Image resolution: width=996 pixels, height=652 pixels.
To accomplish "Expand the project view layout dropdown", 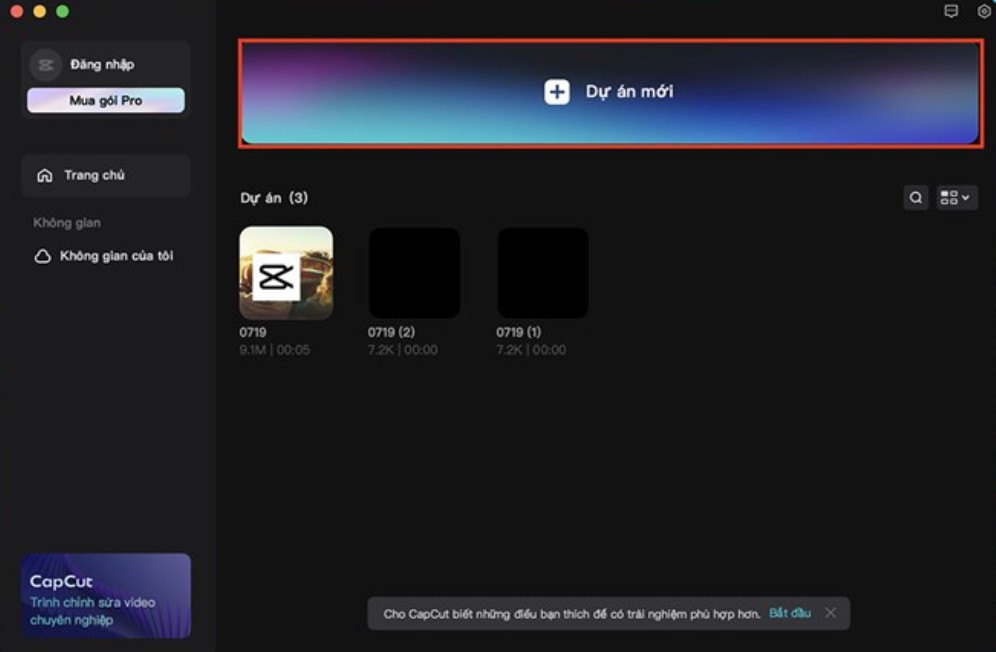I will (956, 198).
